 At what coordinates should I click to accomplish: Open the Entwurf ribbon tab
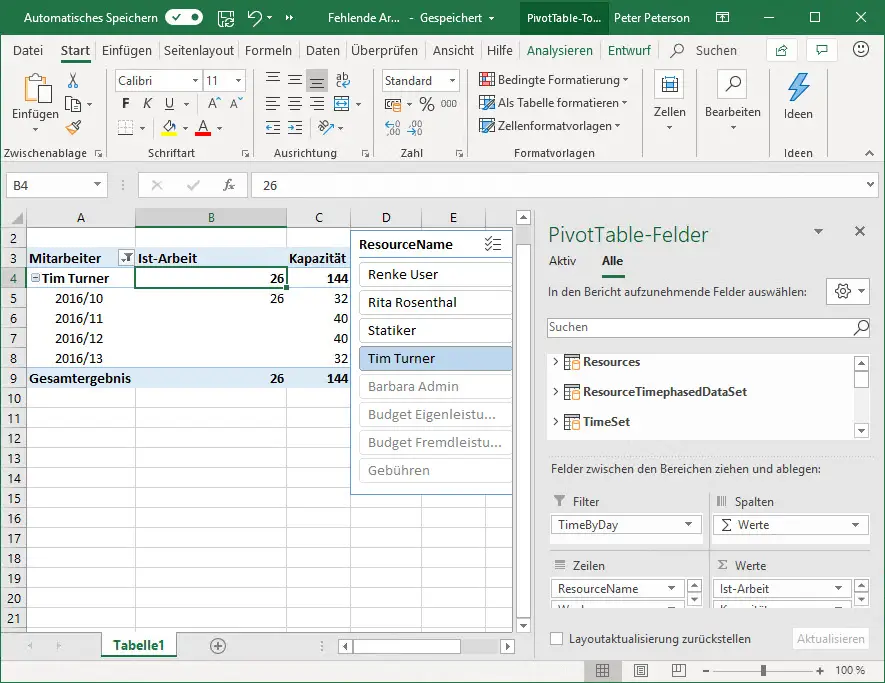(x=629, y=50)
